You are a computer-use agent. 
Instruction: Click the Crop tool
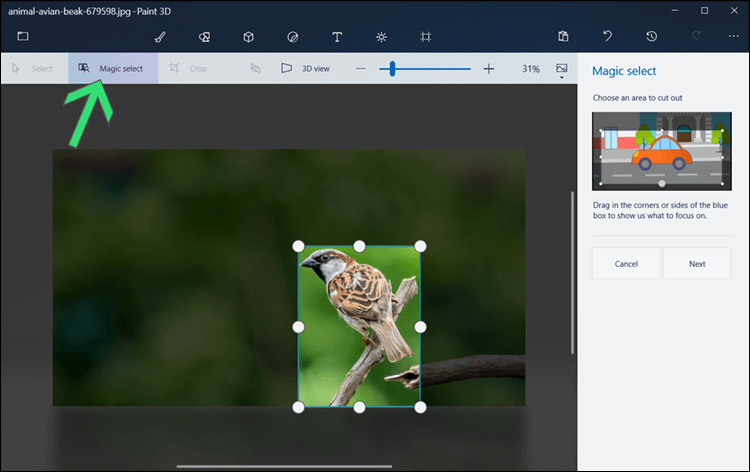(x=188, y=68)
